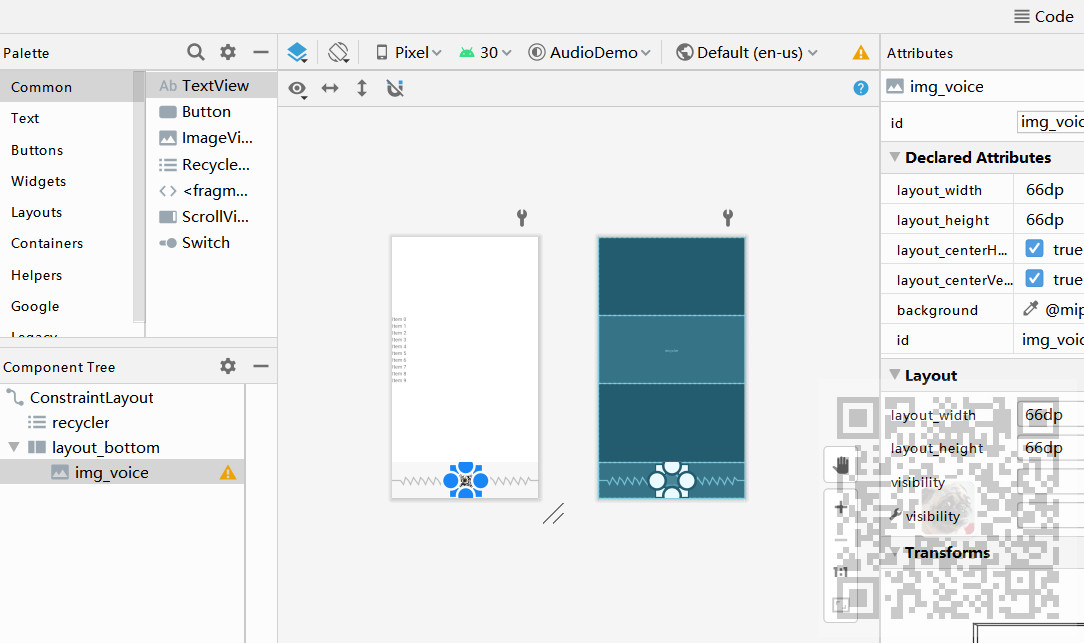Viewport: 1084px width, 643px height.
Task: Open the API 30 version dropdown
Action: (x=485, y=53)
